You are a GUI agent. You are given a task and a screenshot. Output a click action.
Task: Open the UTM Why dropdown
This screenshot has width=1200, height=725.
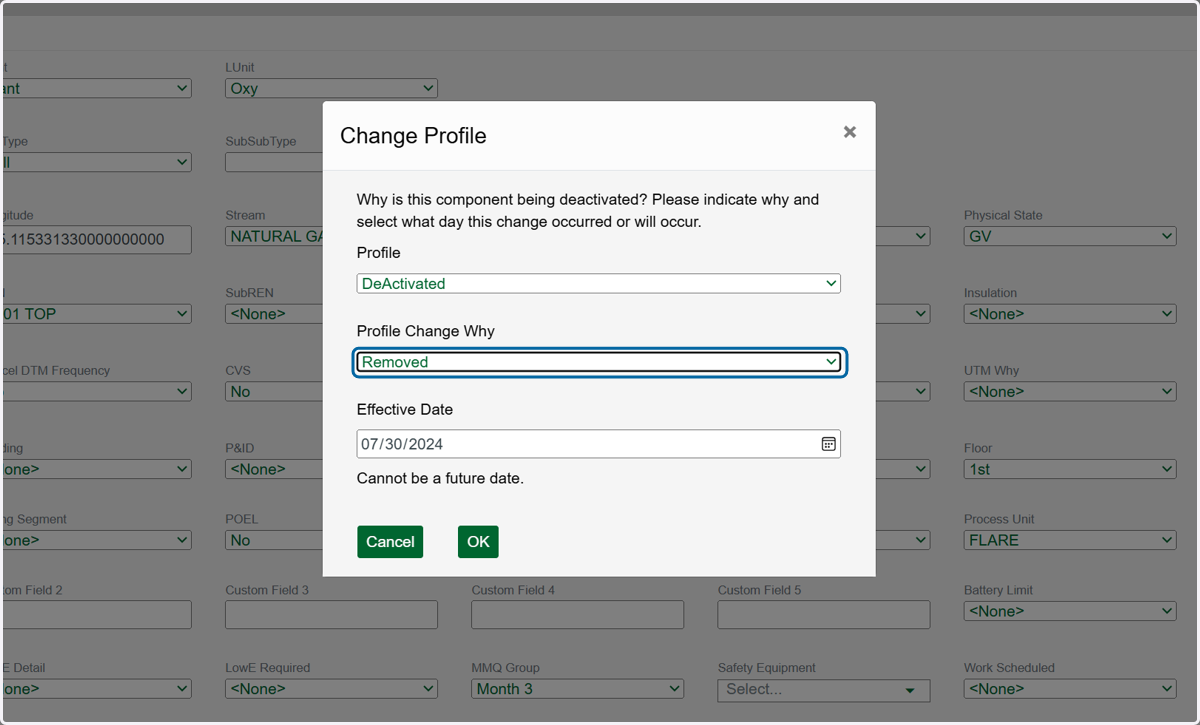[x=1070, y=391]
